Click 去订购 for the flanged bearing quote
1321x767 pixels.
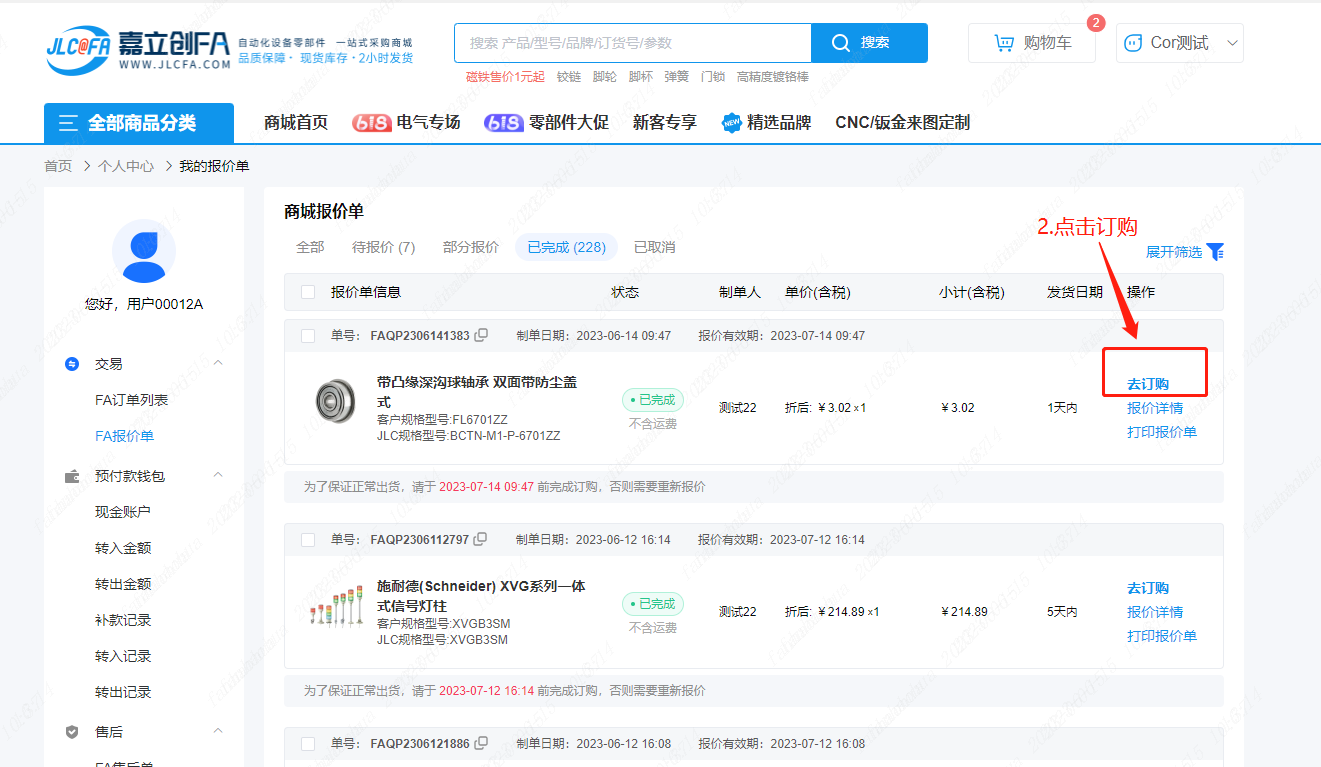[x=1148, y=384]
